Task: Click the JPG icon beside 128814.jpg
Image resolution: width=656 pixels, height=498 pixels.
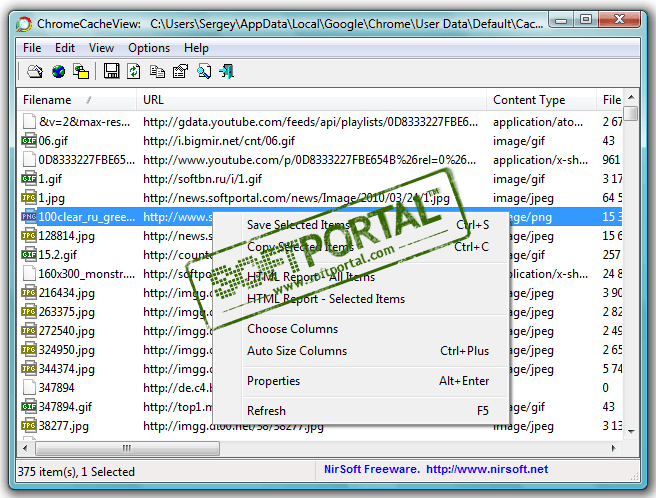Action: 28,236
